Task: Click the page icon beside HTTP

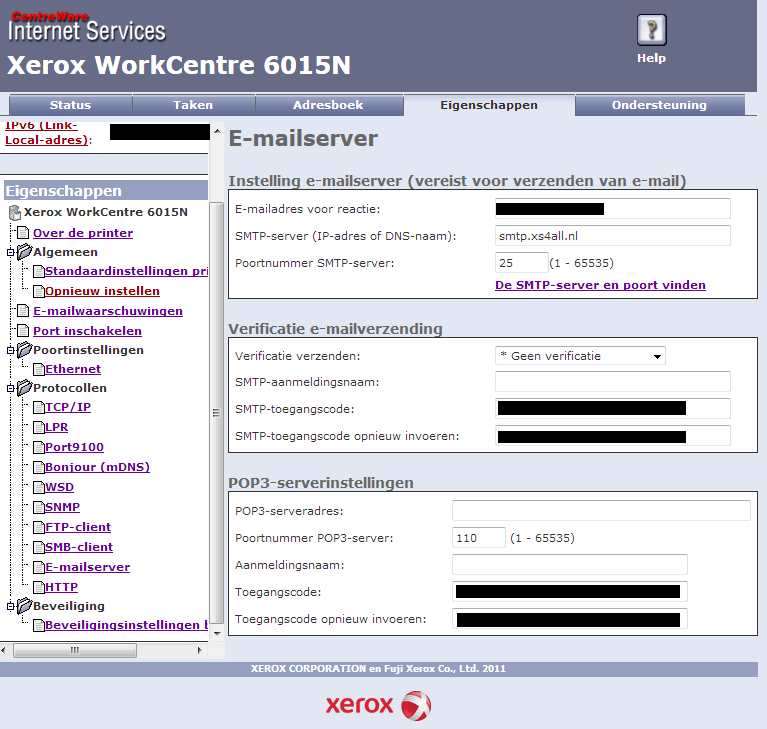Action: point(39,587)
